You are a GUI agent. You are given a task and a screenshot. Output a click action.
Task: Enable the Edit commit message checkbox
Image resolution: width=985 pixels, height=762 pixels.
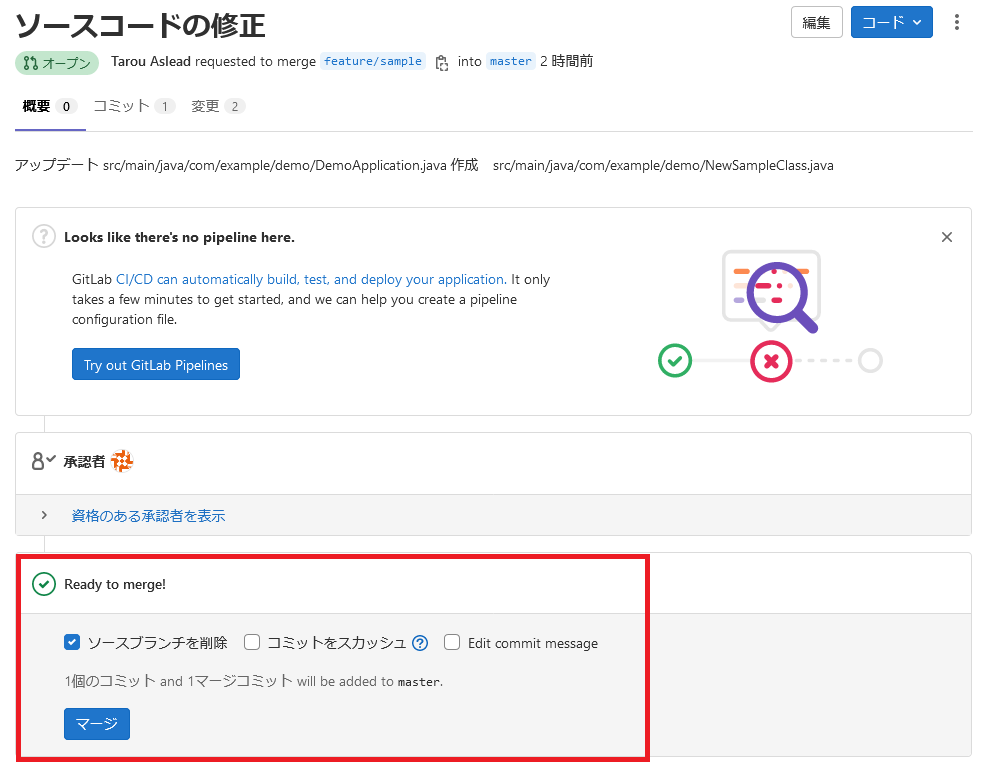click(452, 642)
